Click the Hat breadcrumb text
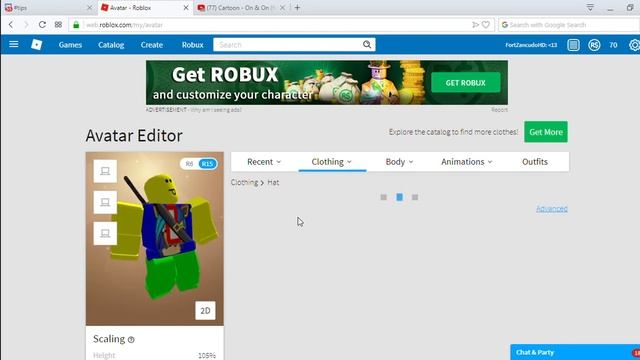 (273, 182)
